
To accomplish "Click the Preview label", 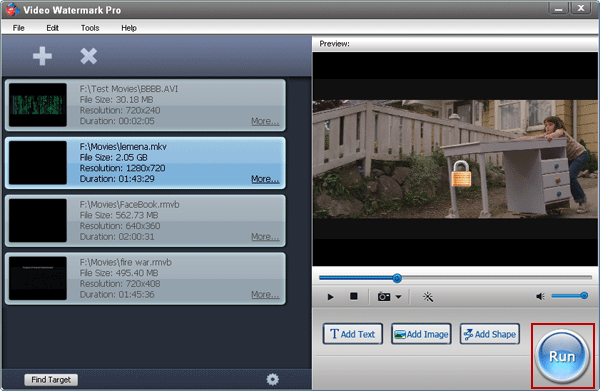I will tap(334, 44).
